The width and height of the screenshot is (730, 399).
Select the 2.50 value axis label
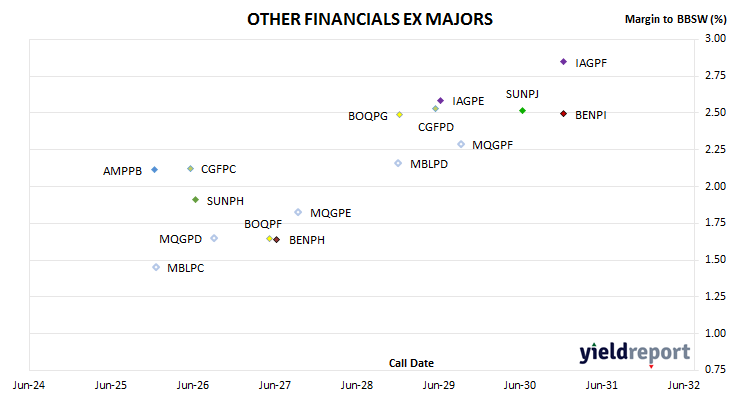(x=715, y=112)
